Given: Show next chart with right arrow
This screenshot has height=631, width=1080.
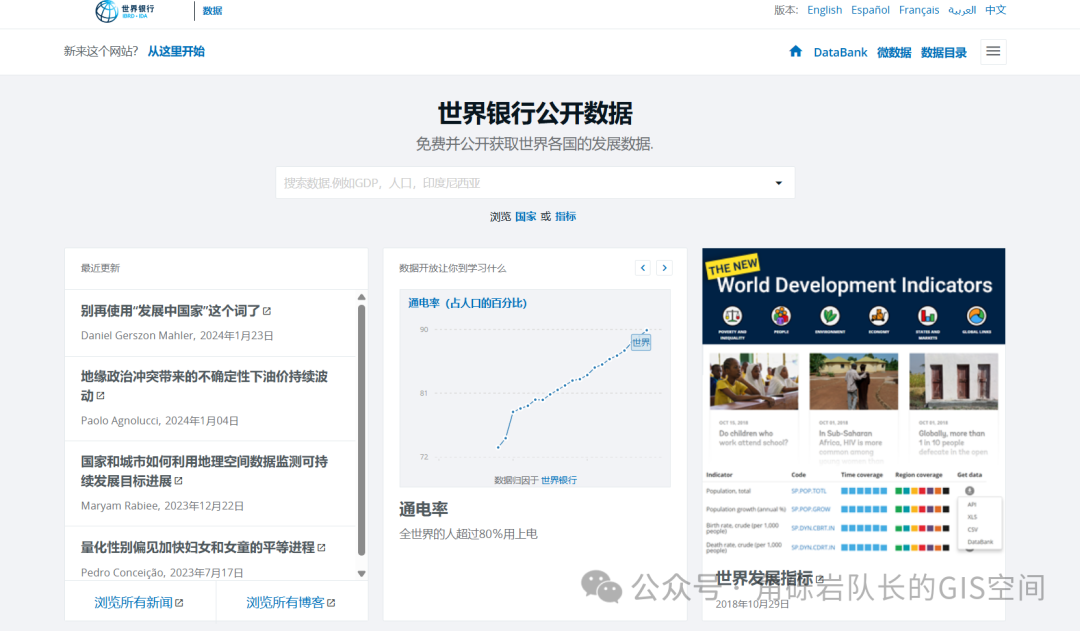Looking at the screenshot, I should click(665, 268).
